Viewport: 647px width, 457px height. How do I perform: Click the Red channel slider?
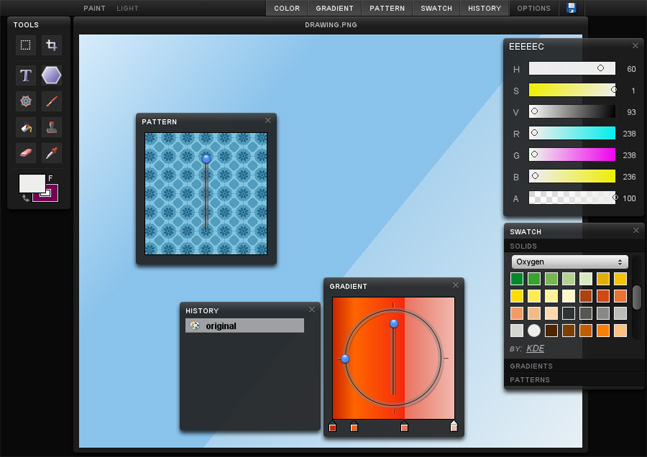pos(572,133)
